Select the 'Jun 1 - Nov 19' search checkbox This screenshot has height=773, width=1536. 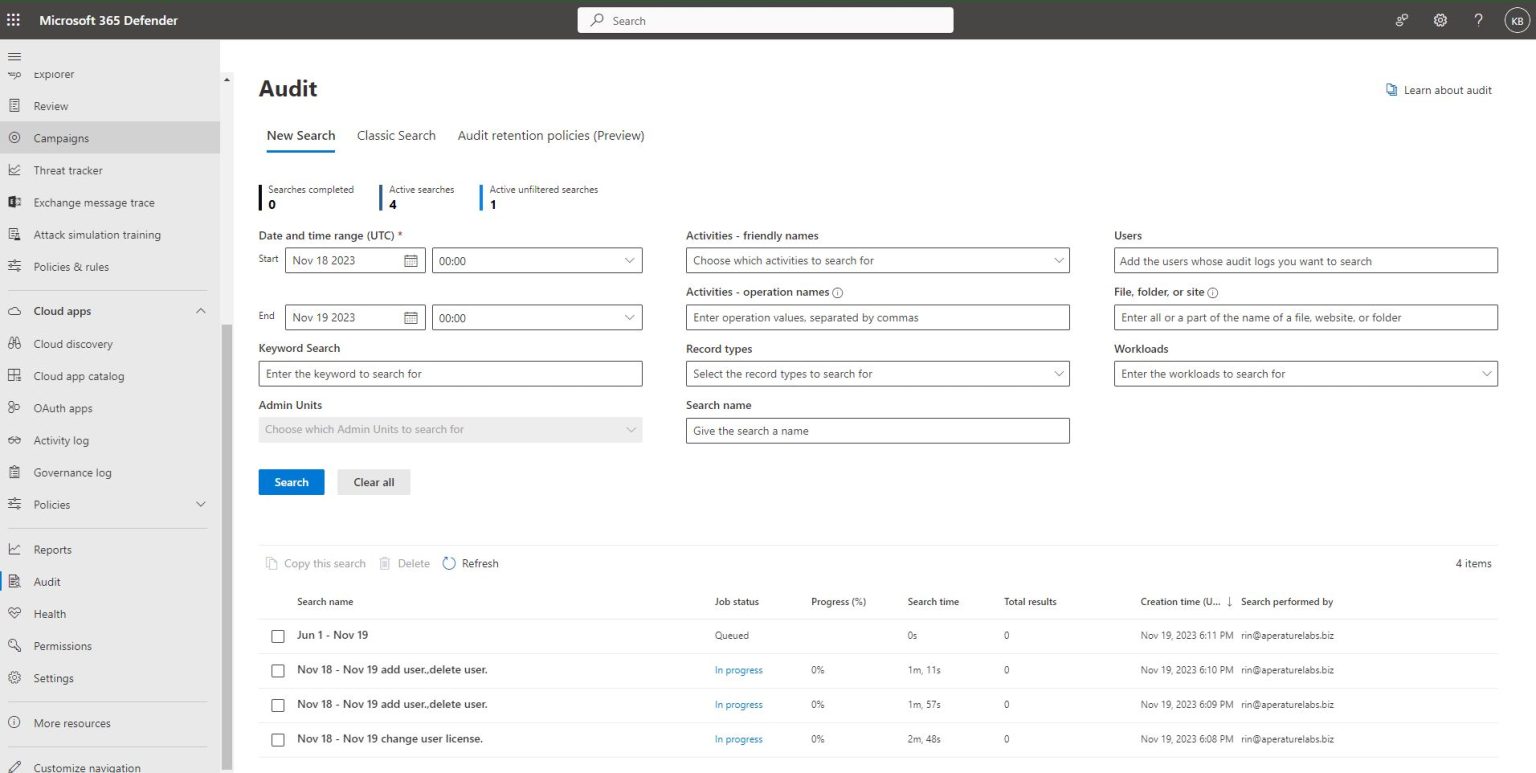pos(278,636)
